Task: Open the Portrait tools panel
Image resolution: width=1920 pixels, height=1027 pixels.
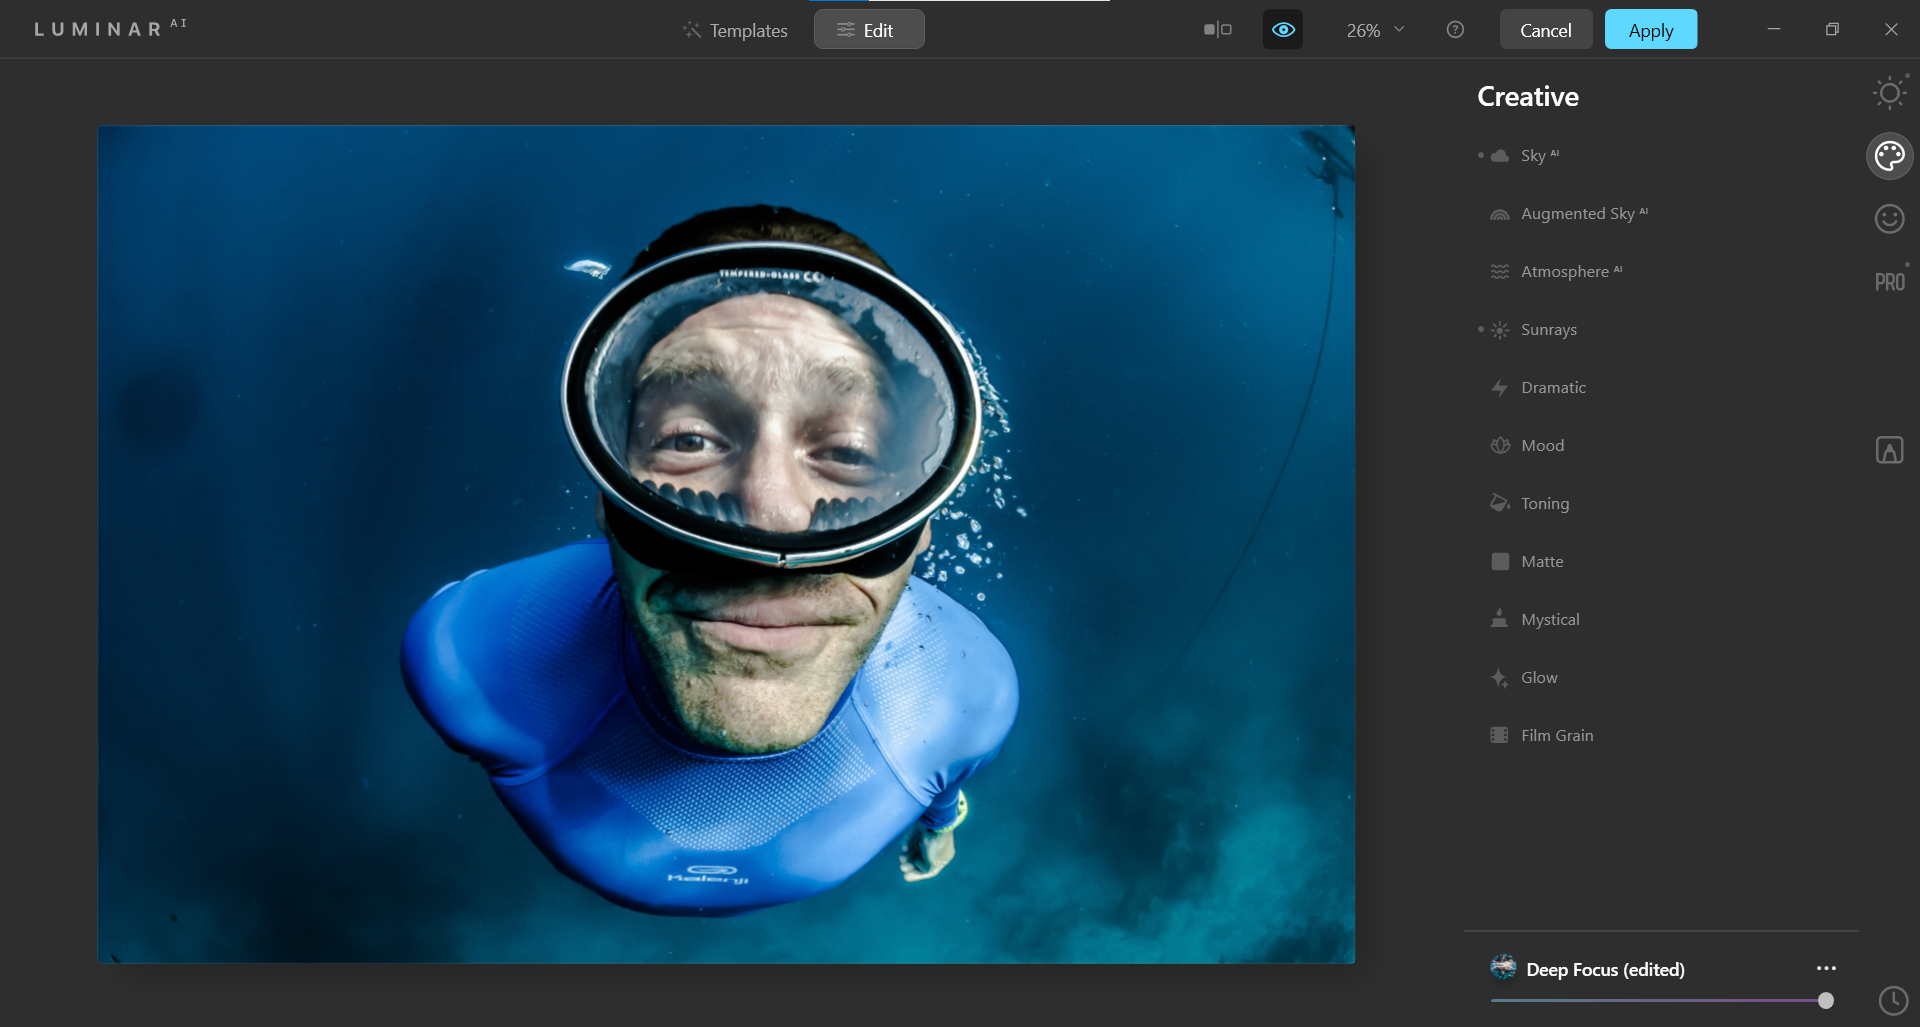Action: [1889, 219]
